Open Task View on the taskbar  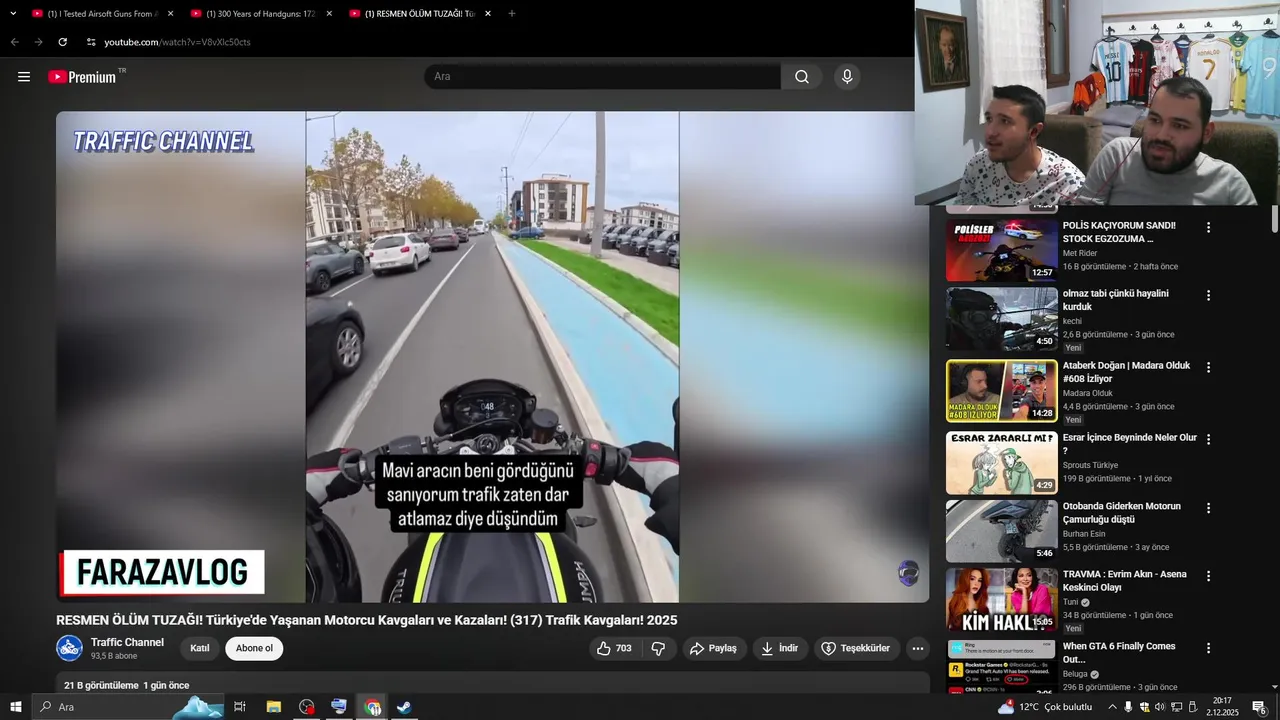coord(240,707)
